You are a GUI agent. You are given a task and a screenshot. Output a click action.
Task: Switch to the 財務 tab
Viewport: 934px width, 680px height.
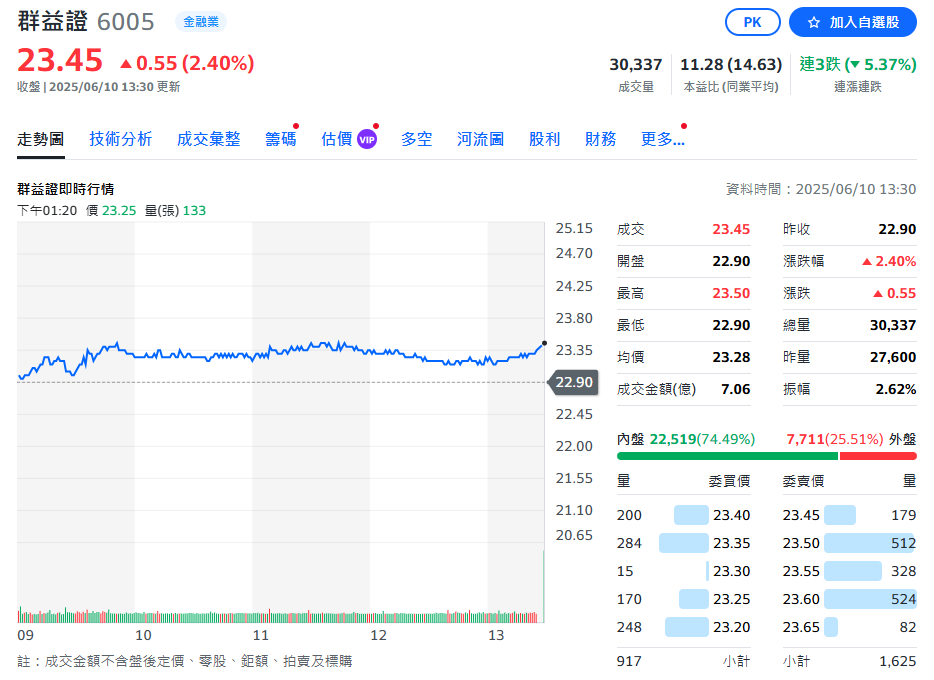point(600,139)
